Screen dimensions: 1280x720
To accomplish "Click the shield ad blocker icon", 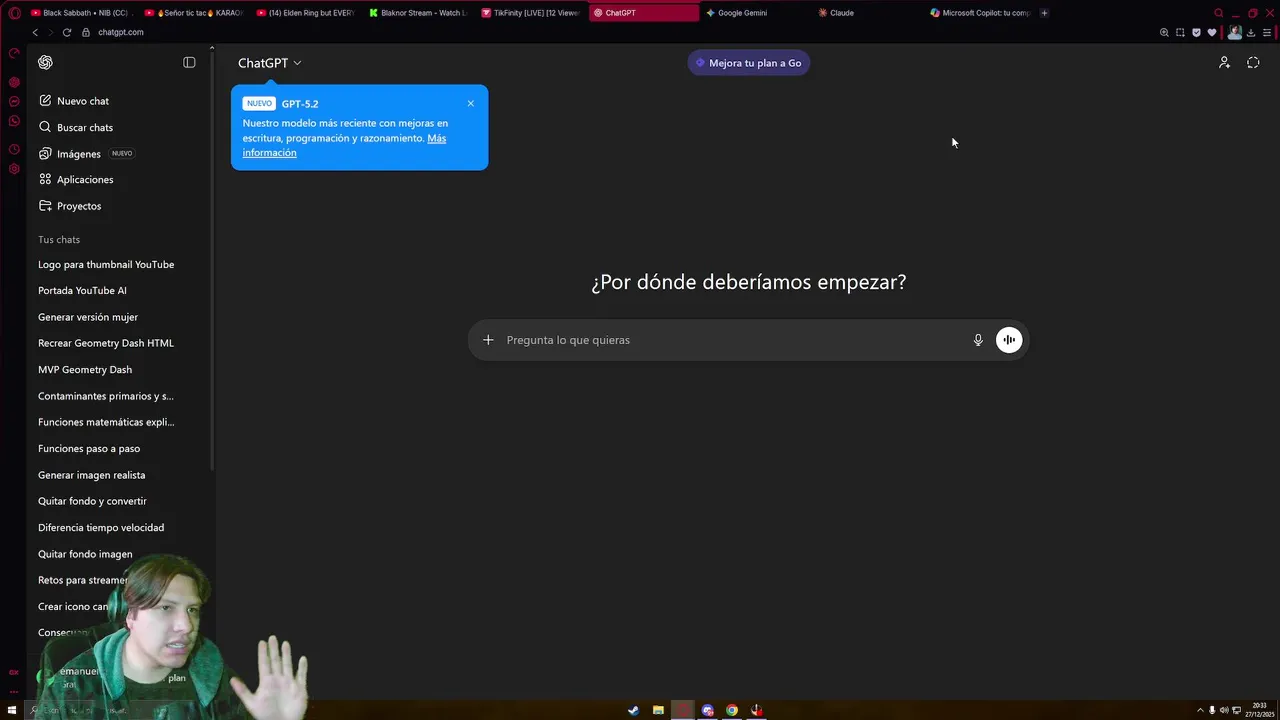I will point(1196,32).
